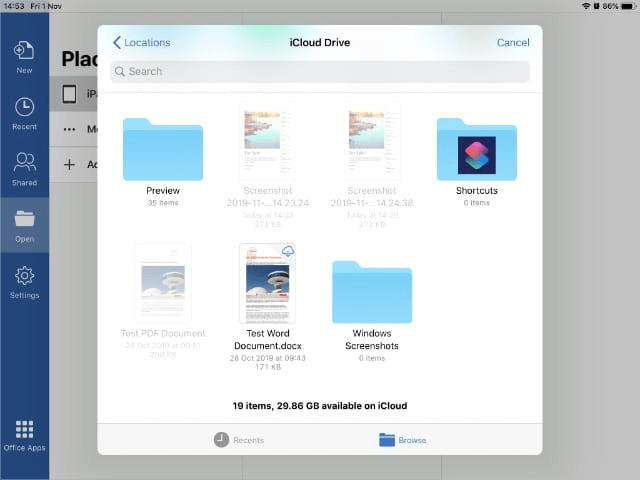Switch to the Browse tab
Viewport: 640px width, 480px height.
402,440
